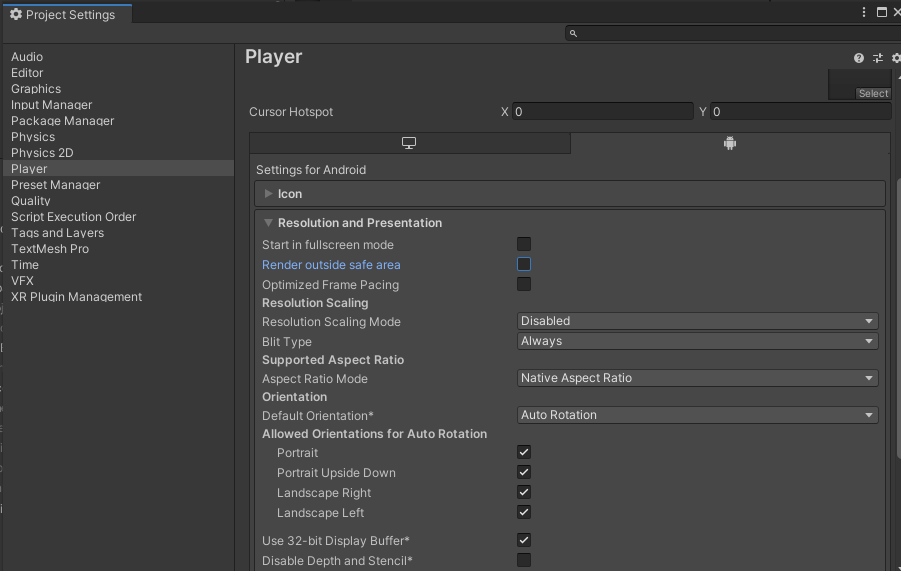Toggle Use 32-bit Display Buffer checkbox
901x571 pixels.
point(523,540)
